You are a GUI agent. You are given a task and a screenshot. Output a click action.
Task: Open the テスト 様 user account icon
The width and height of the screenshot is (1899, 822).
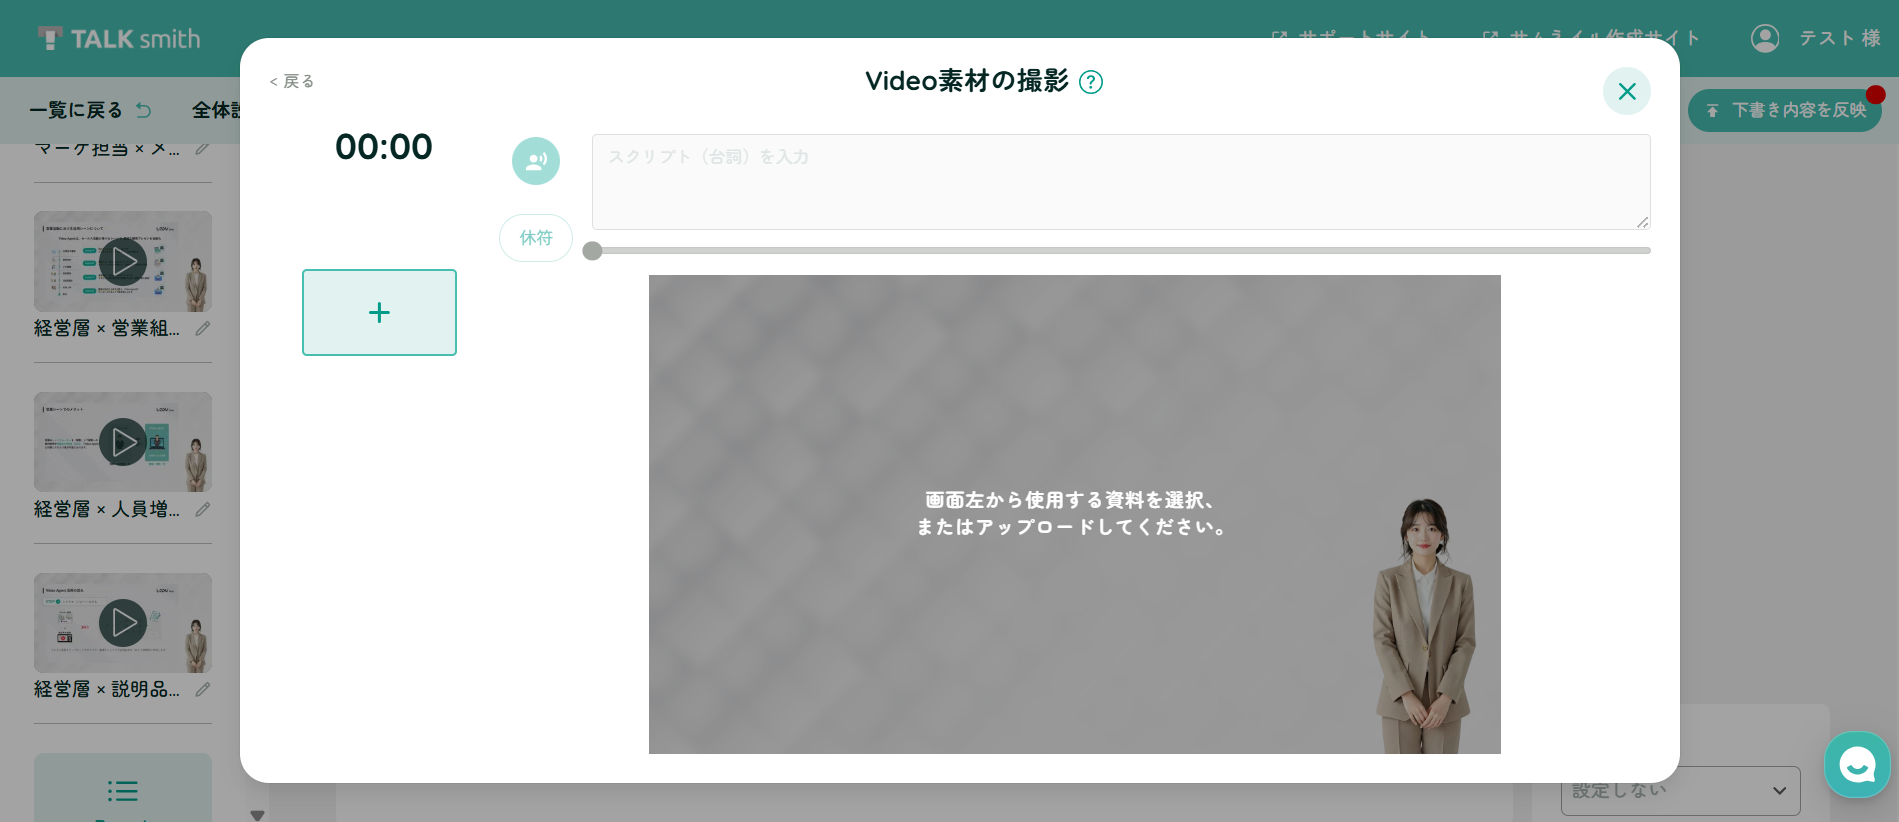pos(1765,38)
